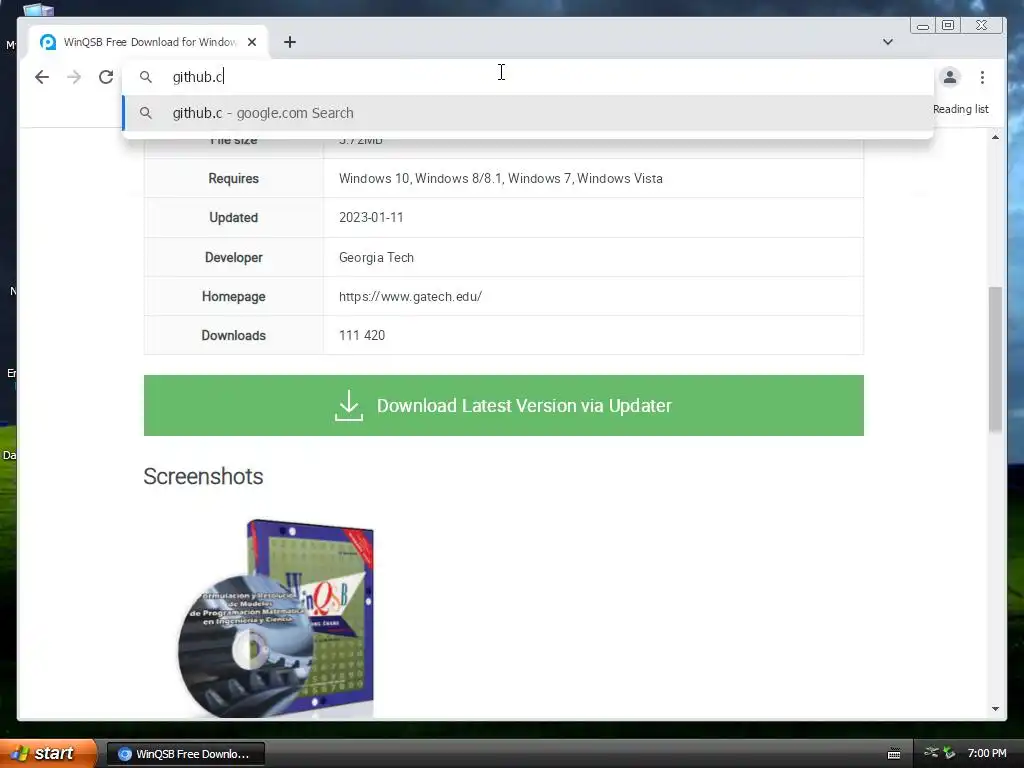Click the 'Updated' row label
Screen dimensions: 1024x768
click(x=233, y=217)
